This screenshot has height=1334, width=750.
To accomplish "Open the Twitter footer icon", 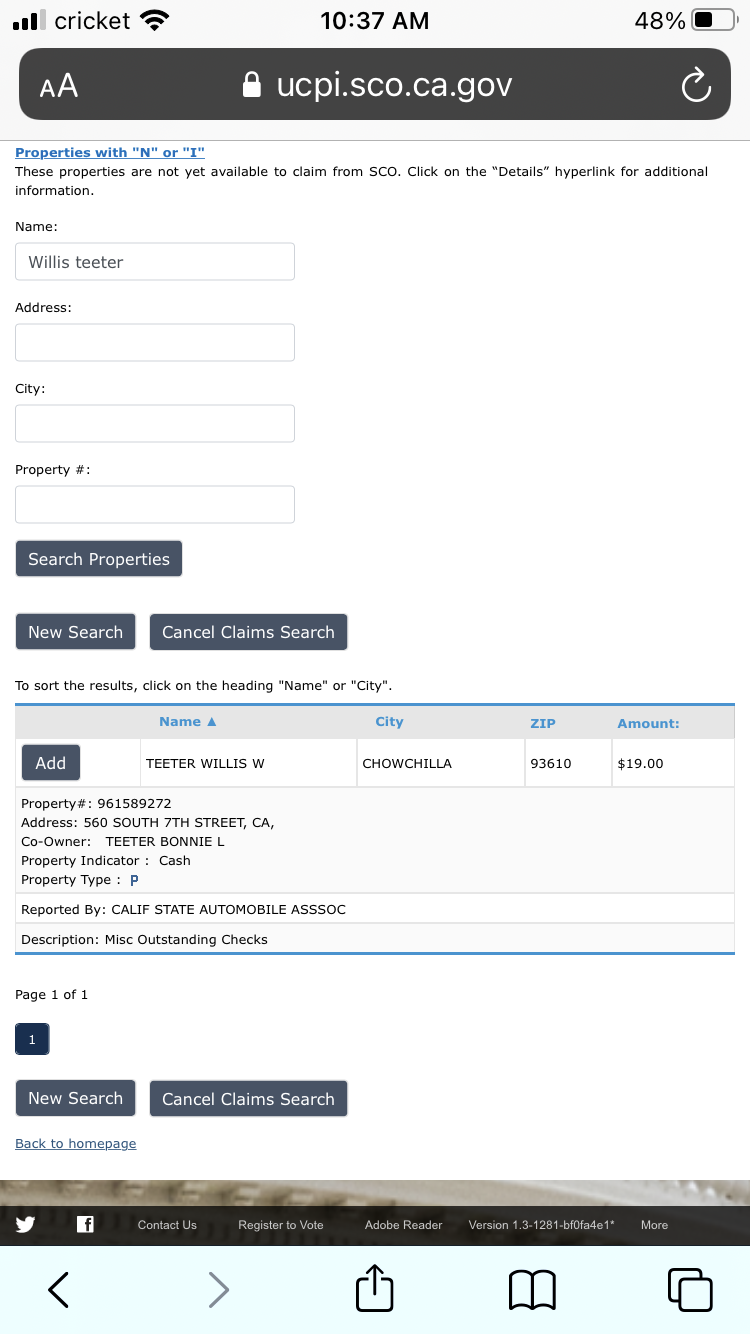I will point(25,1224).
